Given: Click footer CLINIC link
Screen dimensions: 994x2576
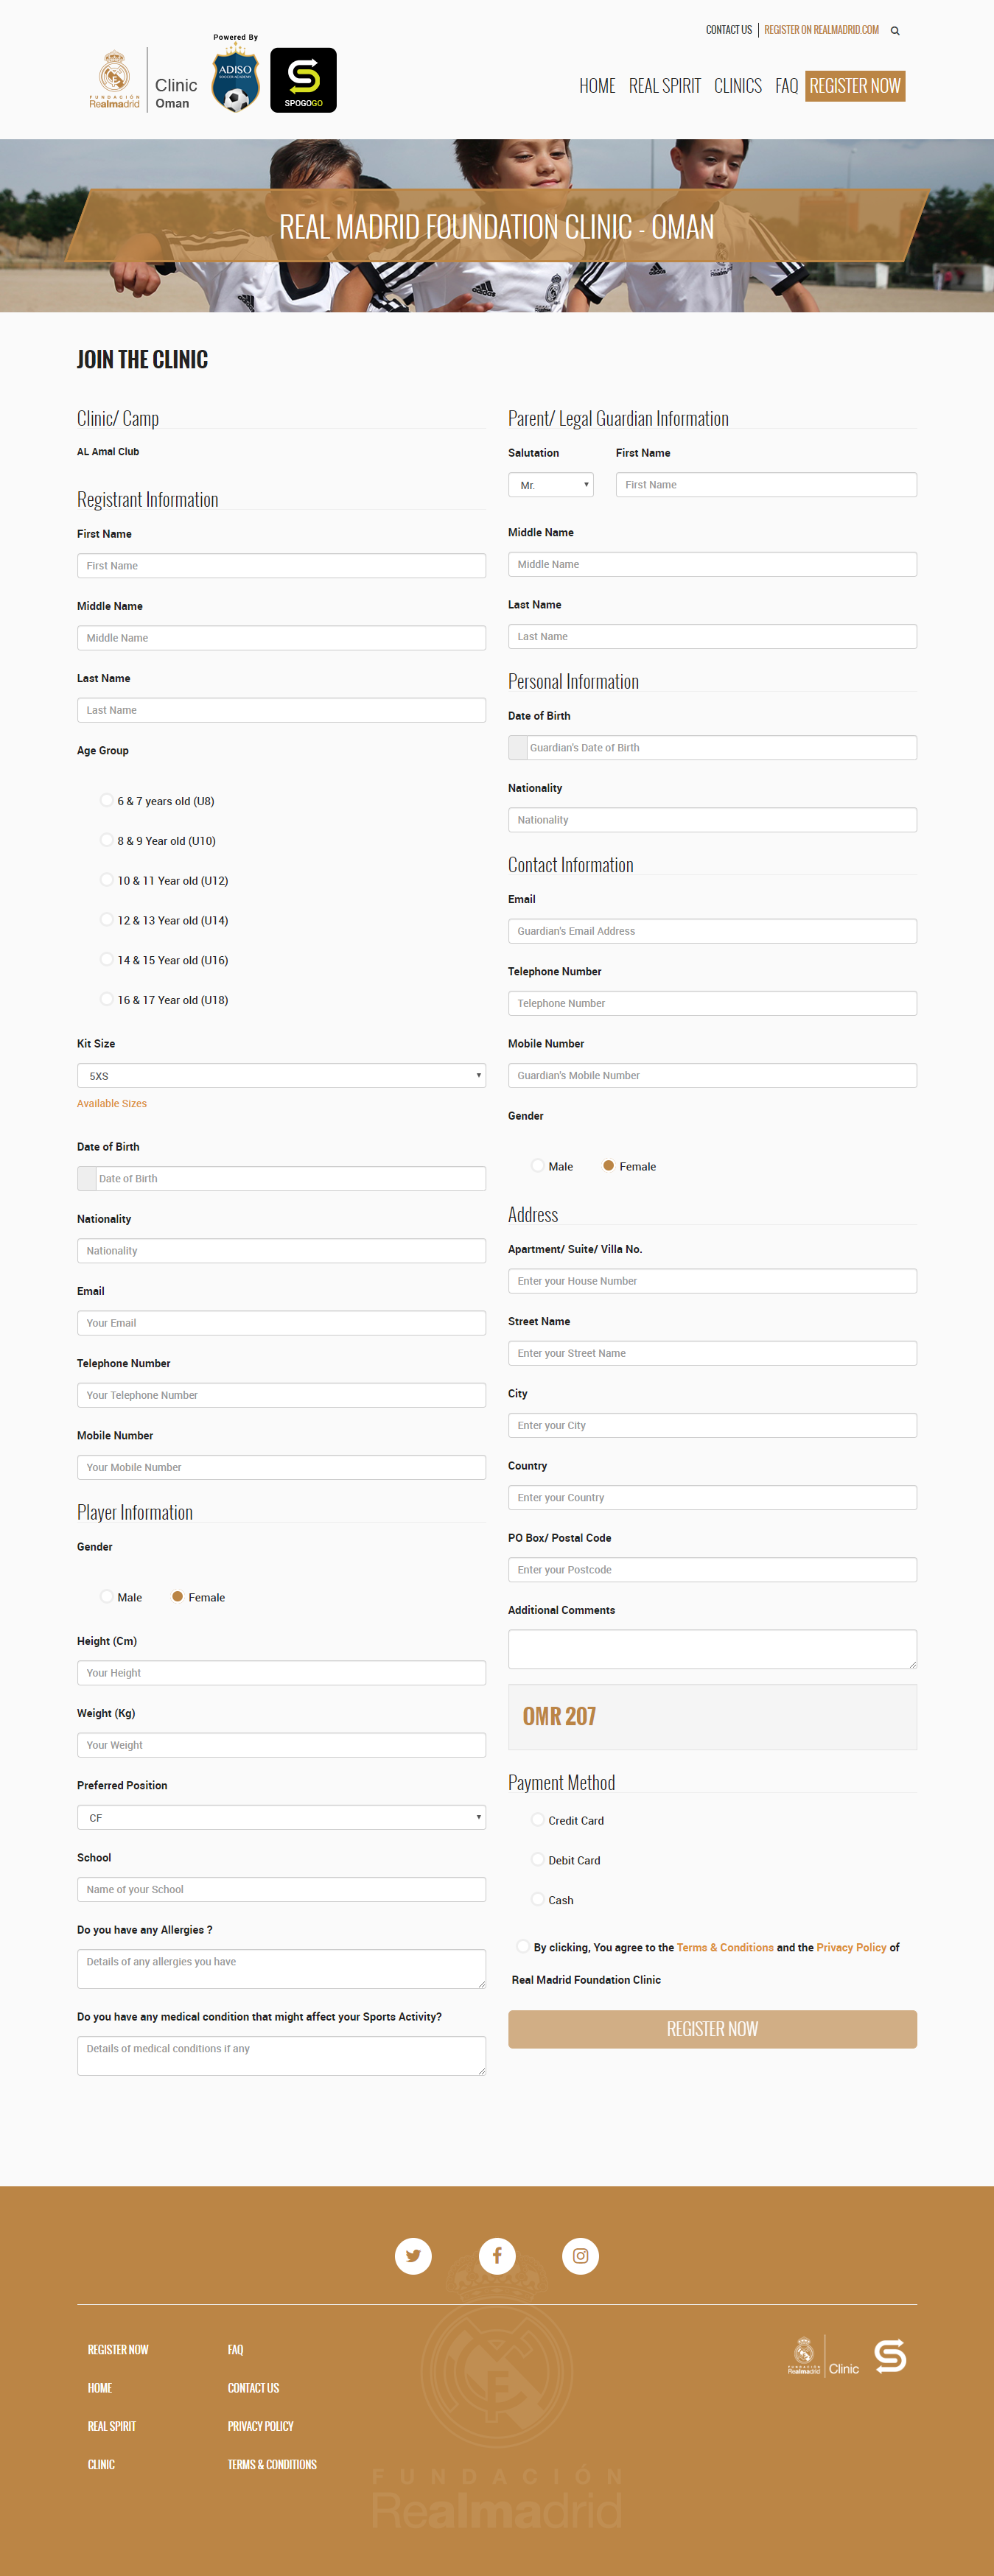Looking at the screenshot, I should [x=101, y=2464].
